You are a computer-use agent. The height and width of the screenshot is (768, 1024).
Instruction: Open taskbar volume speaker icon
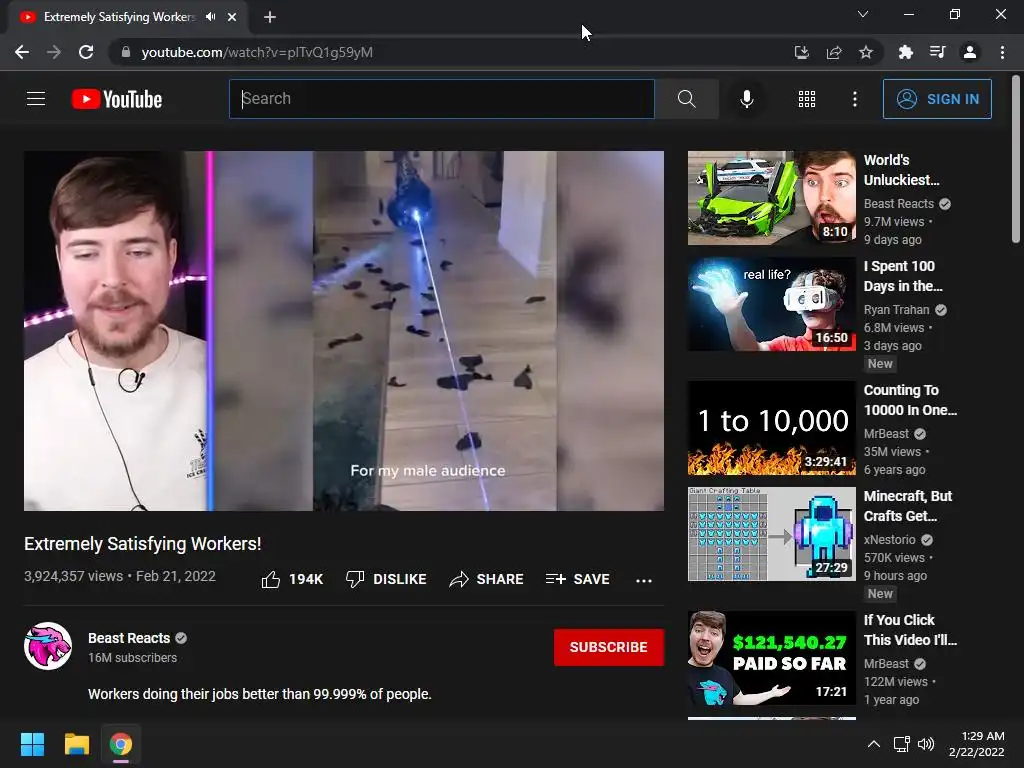click(926, 744)
